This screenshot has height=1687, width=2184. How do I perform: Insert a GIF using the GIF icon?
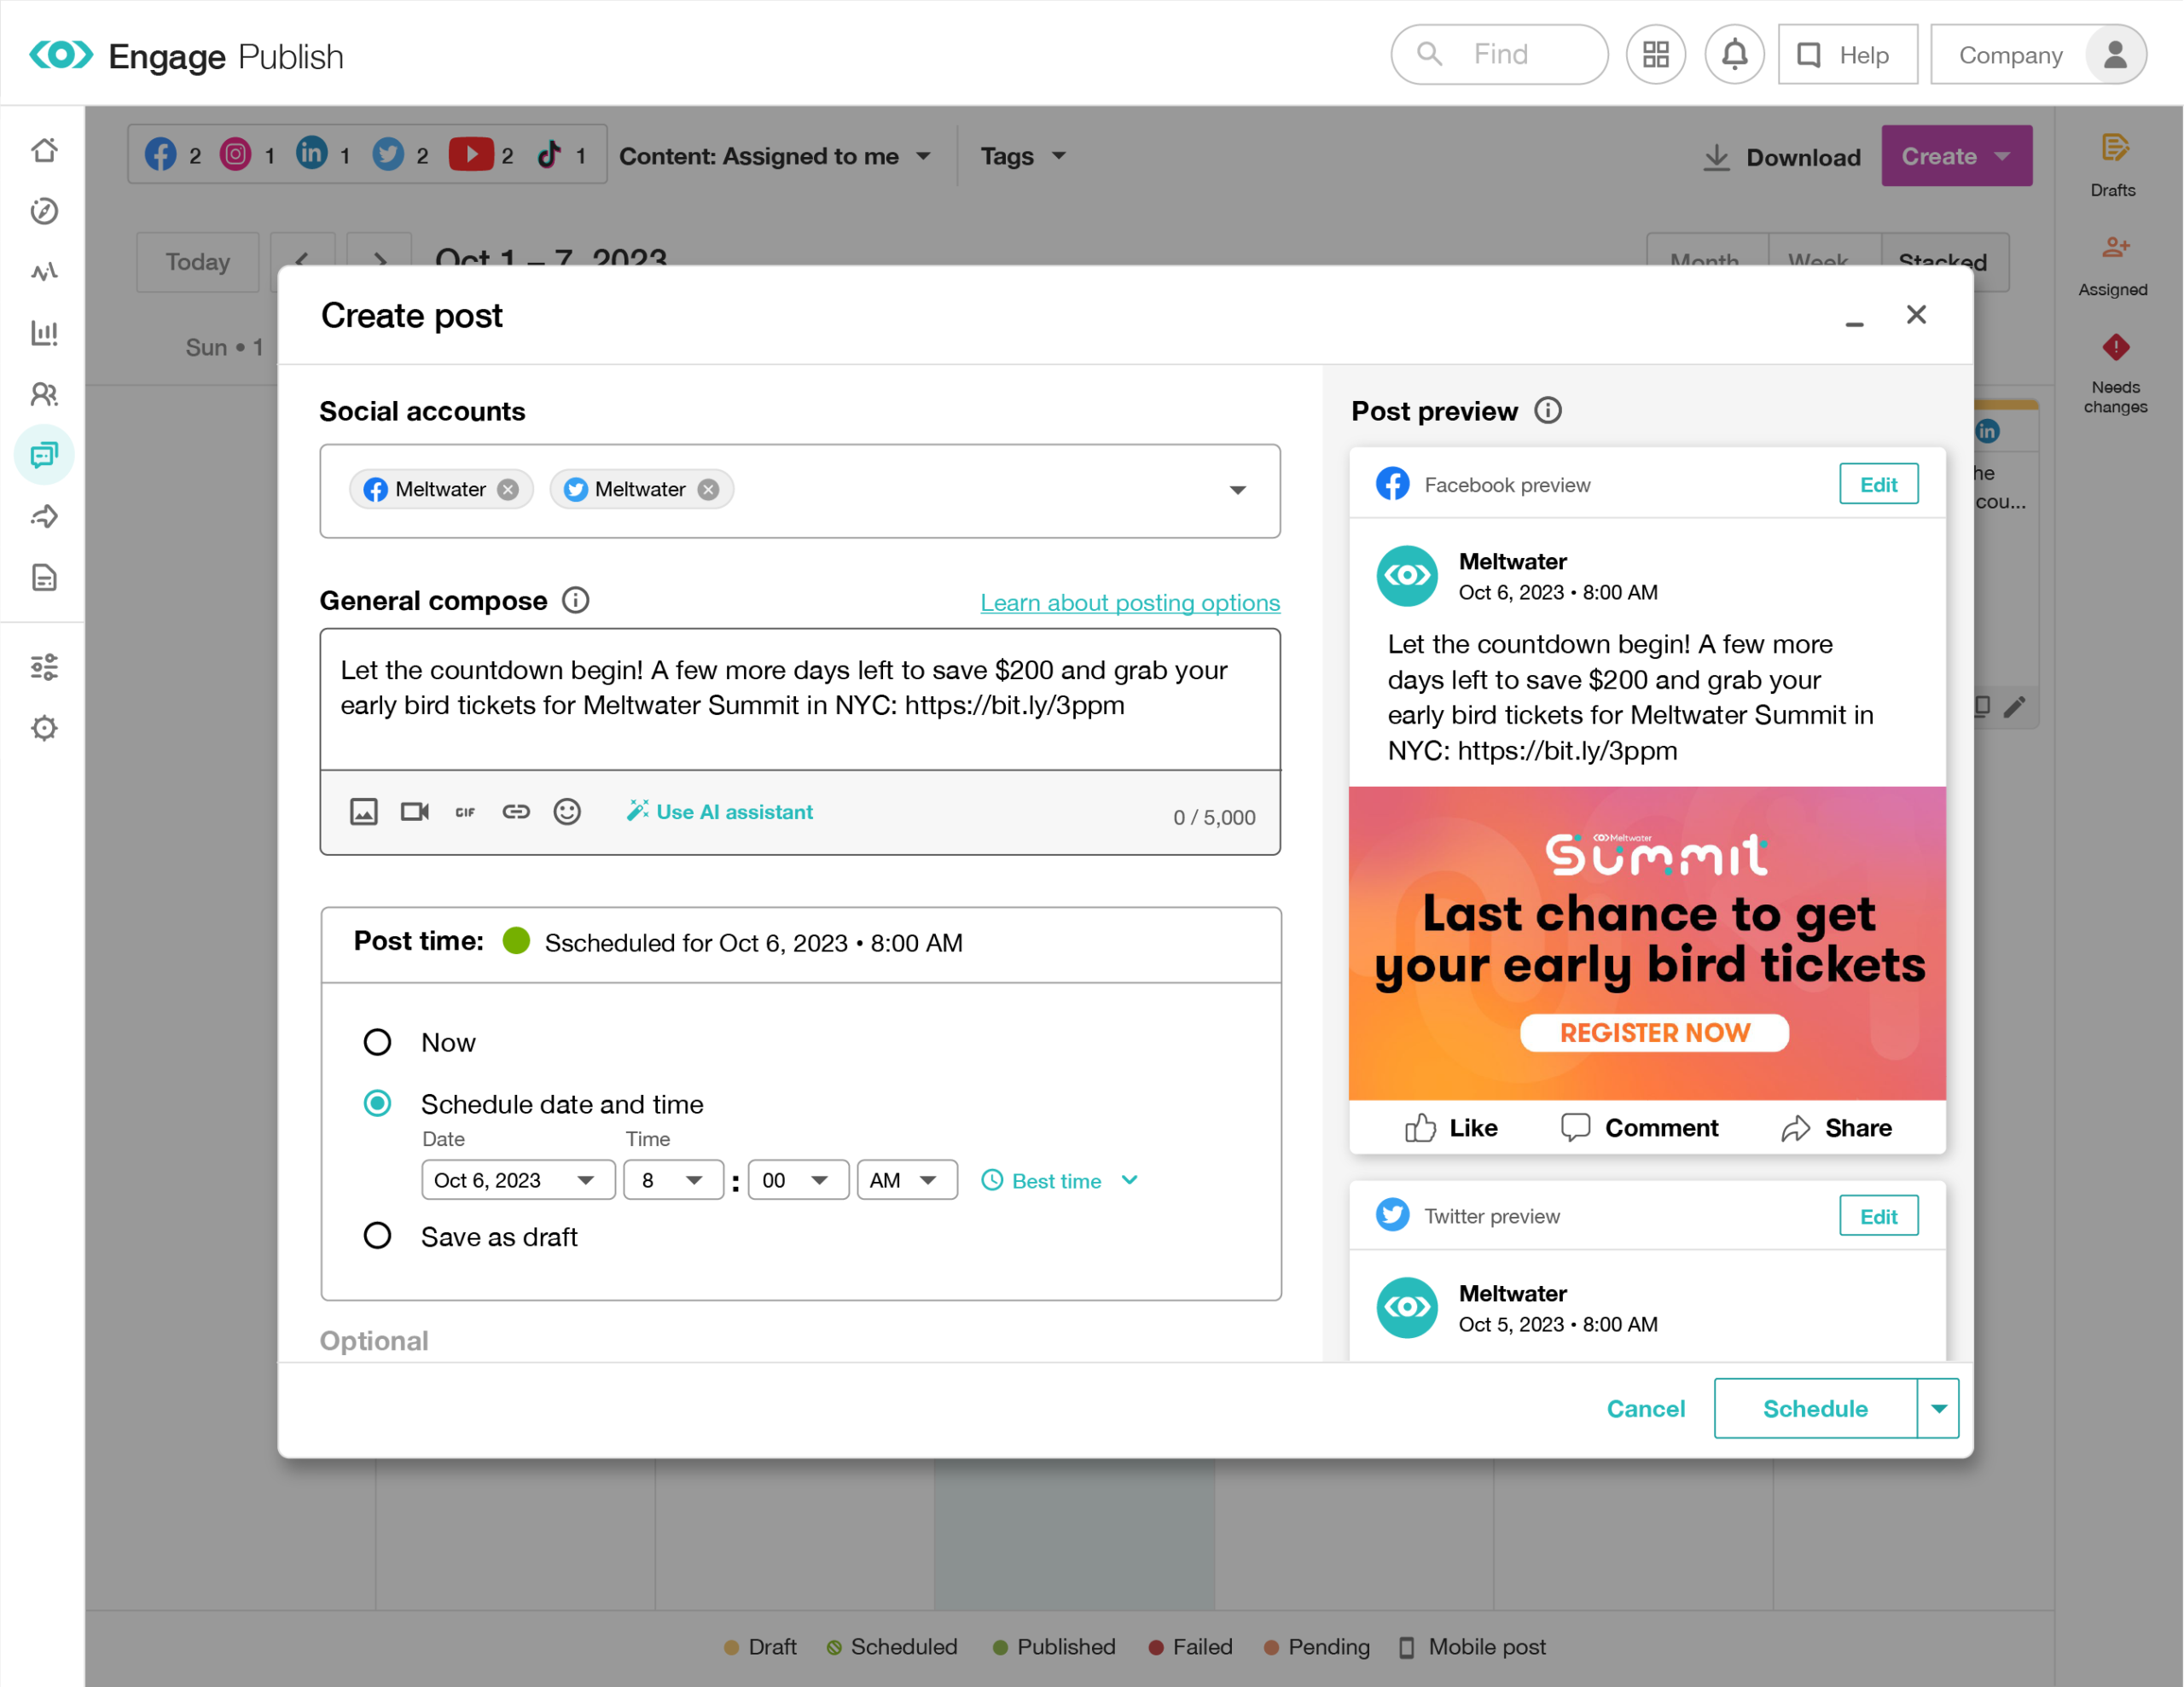tap(465, 812)
